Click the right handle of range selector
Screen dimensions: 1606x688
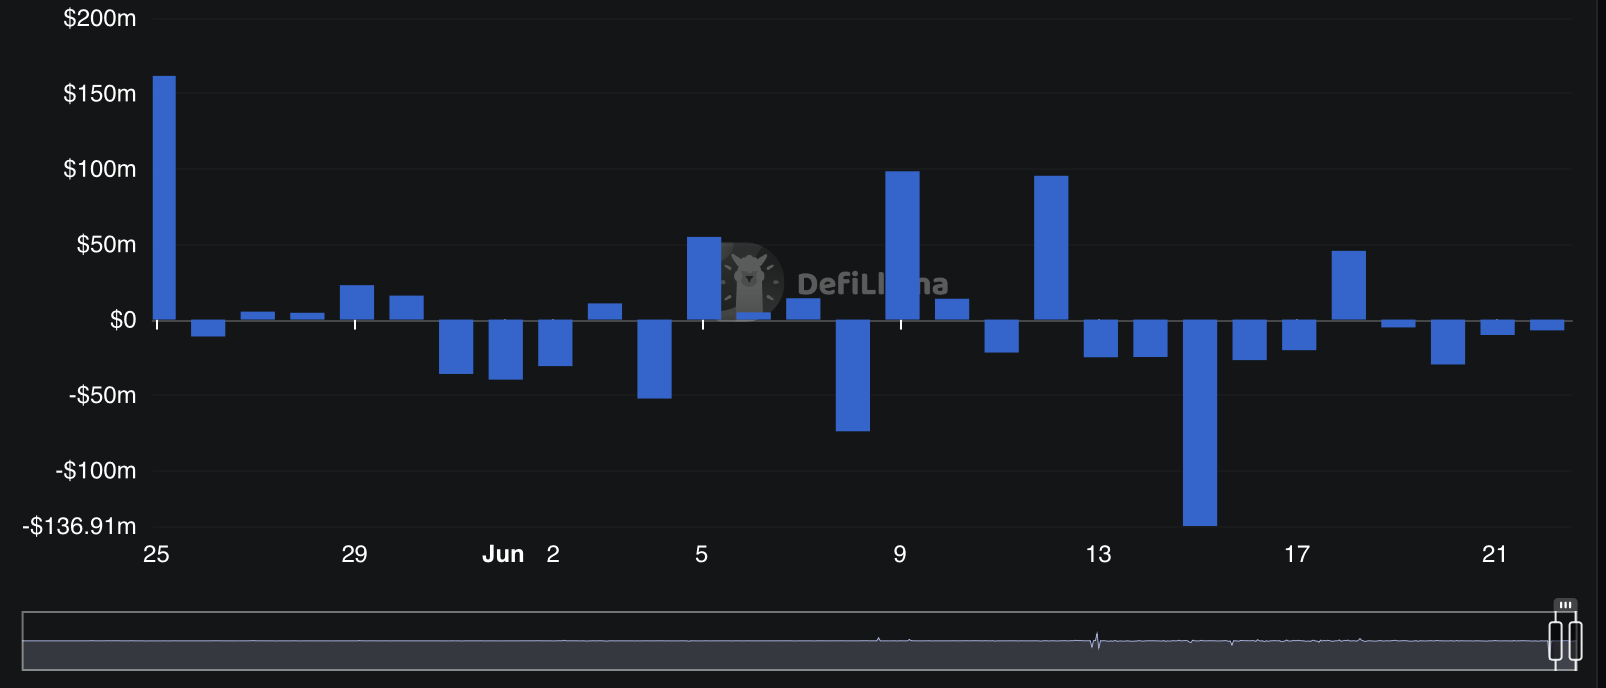click(1575, 640)
